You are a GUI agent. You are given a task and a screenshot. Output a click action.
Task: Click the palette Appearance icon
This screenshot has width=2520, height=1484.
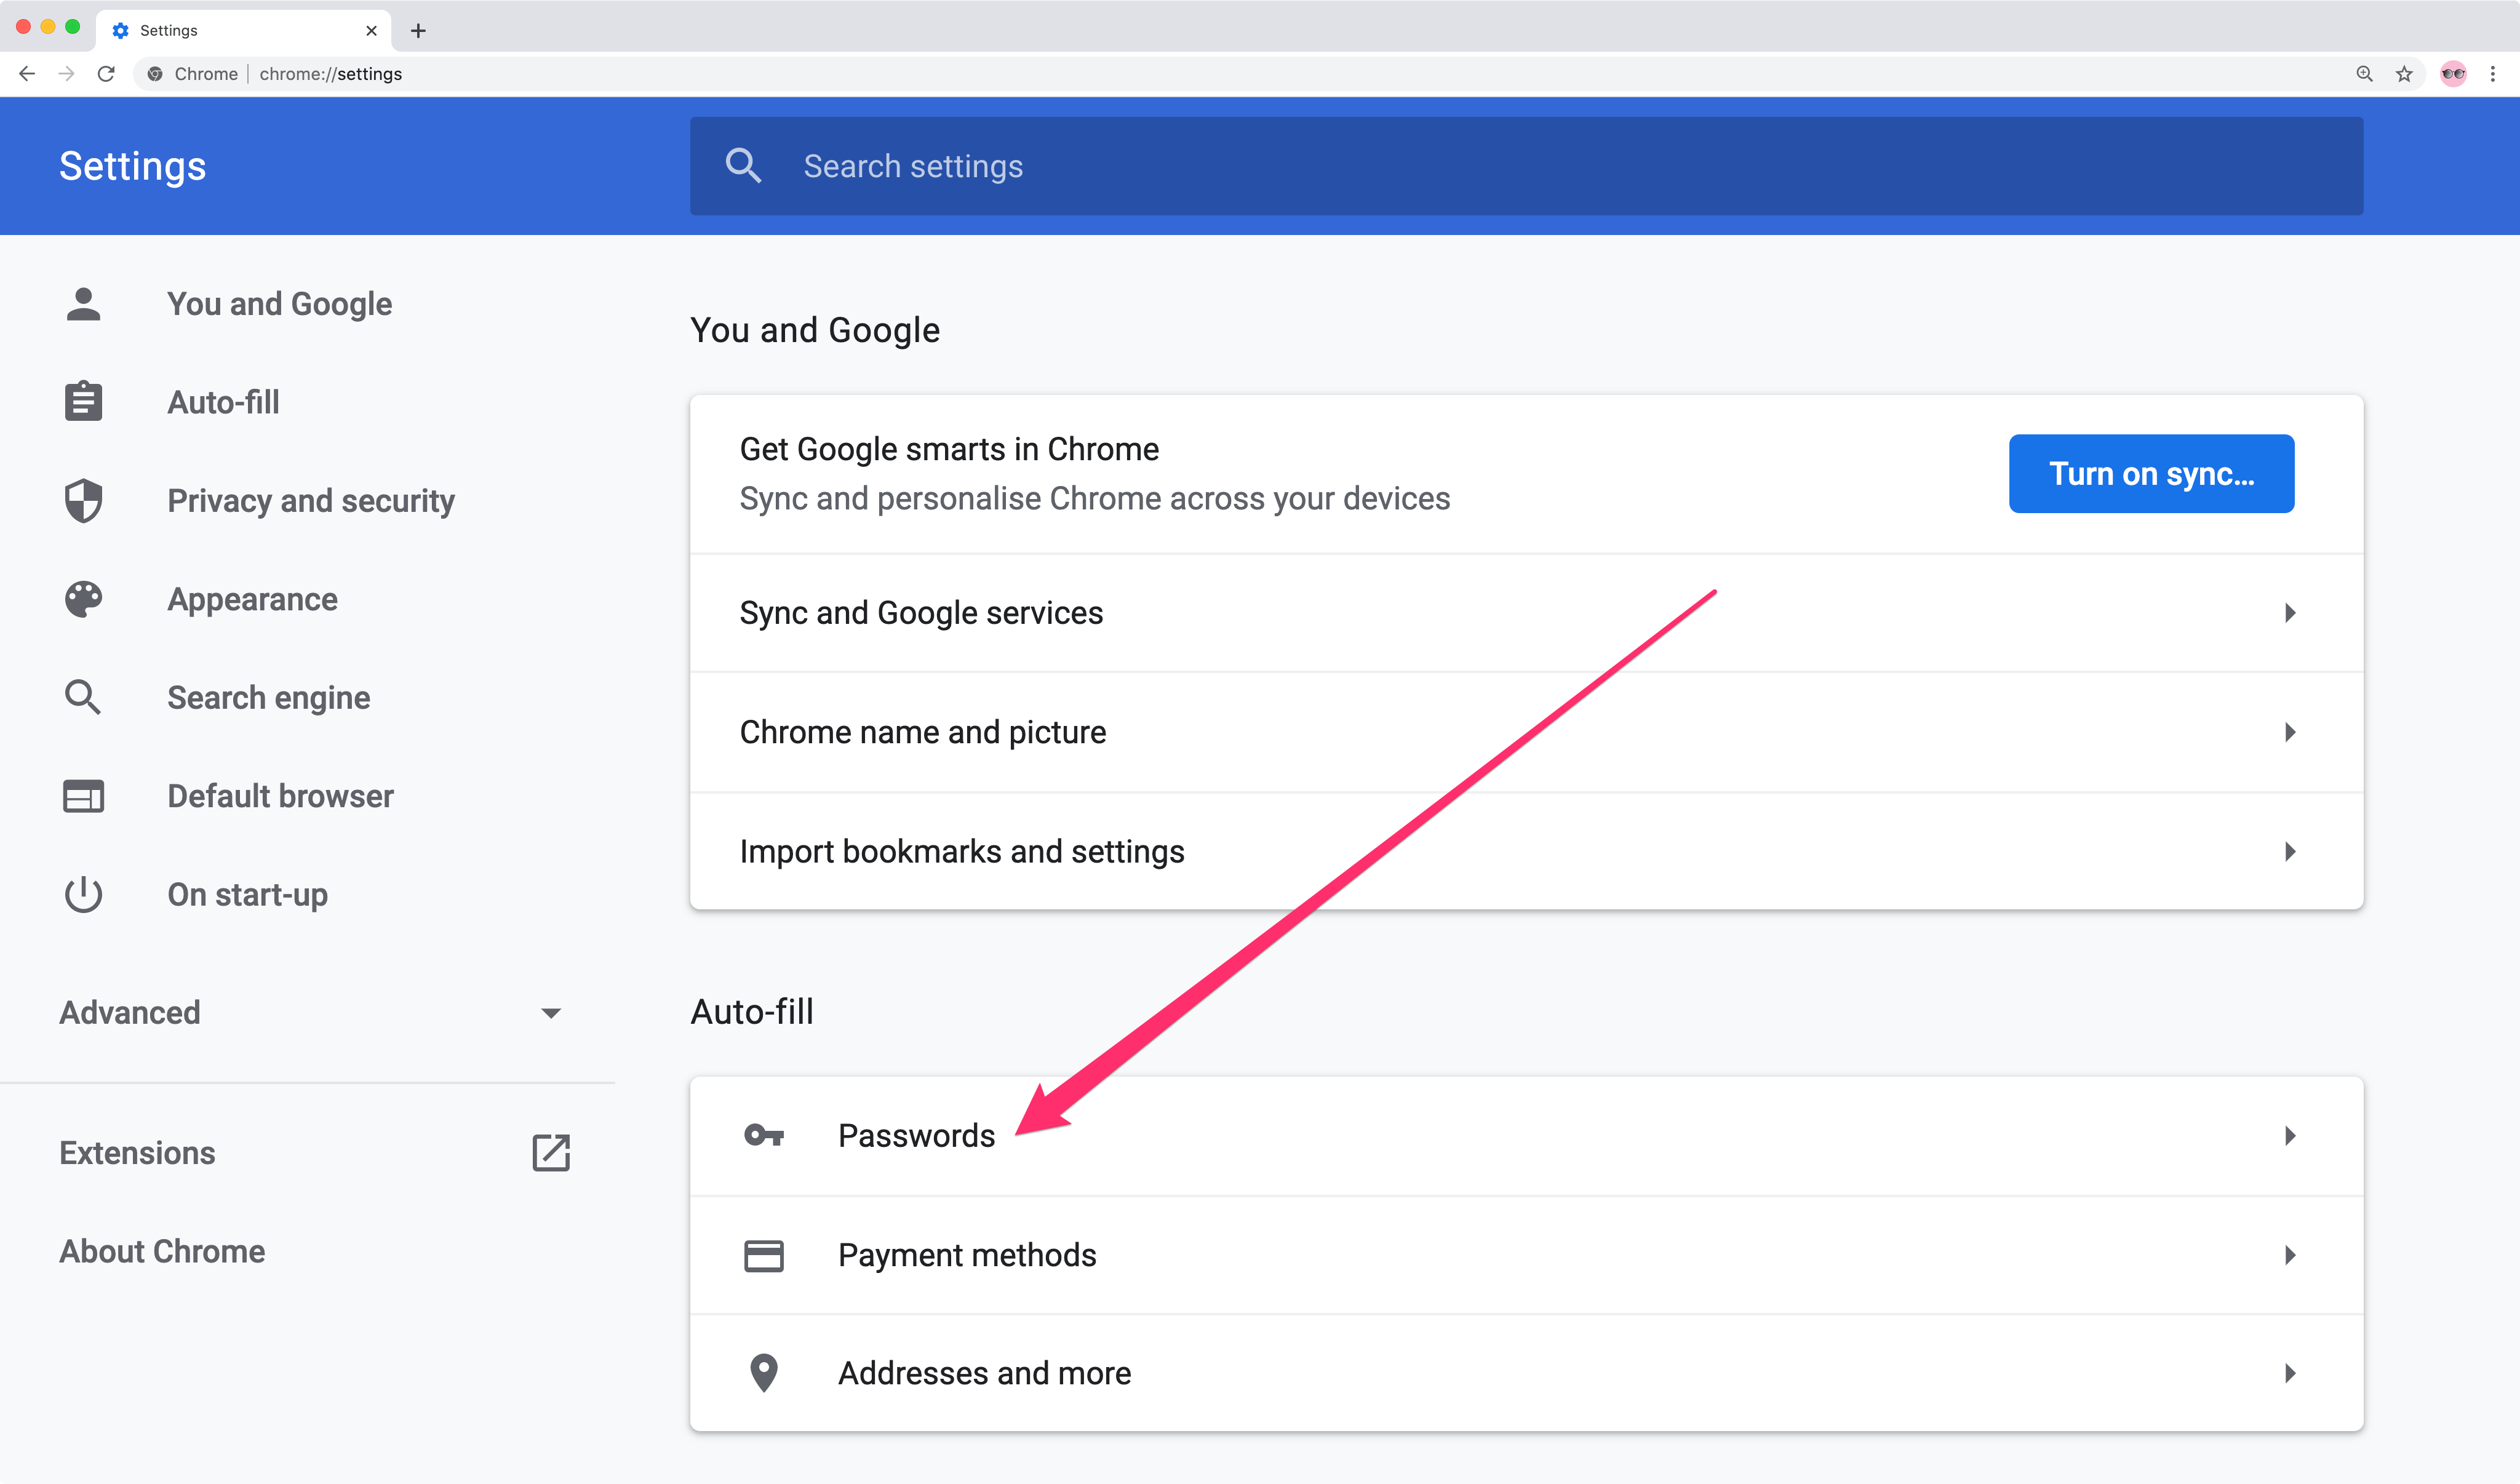tap(83, 599)
